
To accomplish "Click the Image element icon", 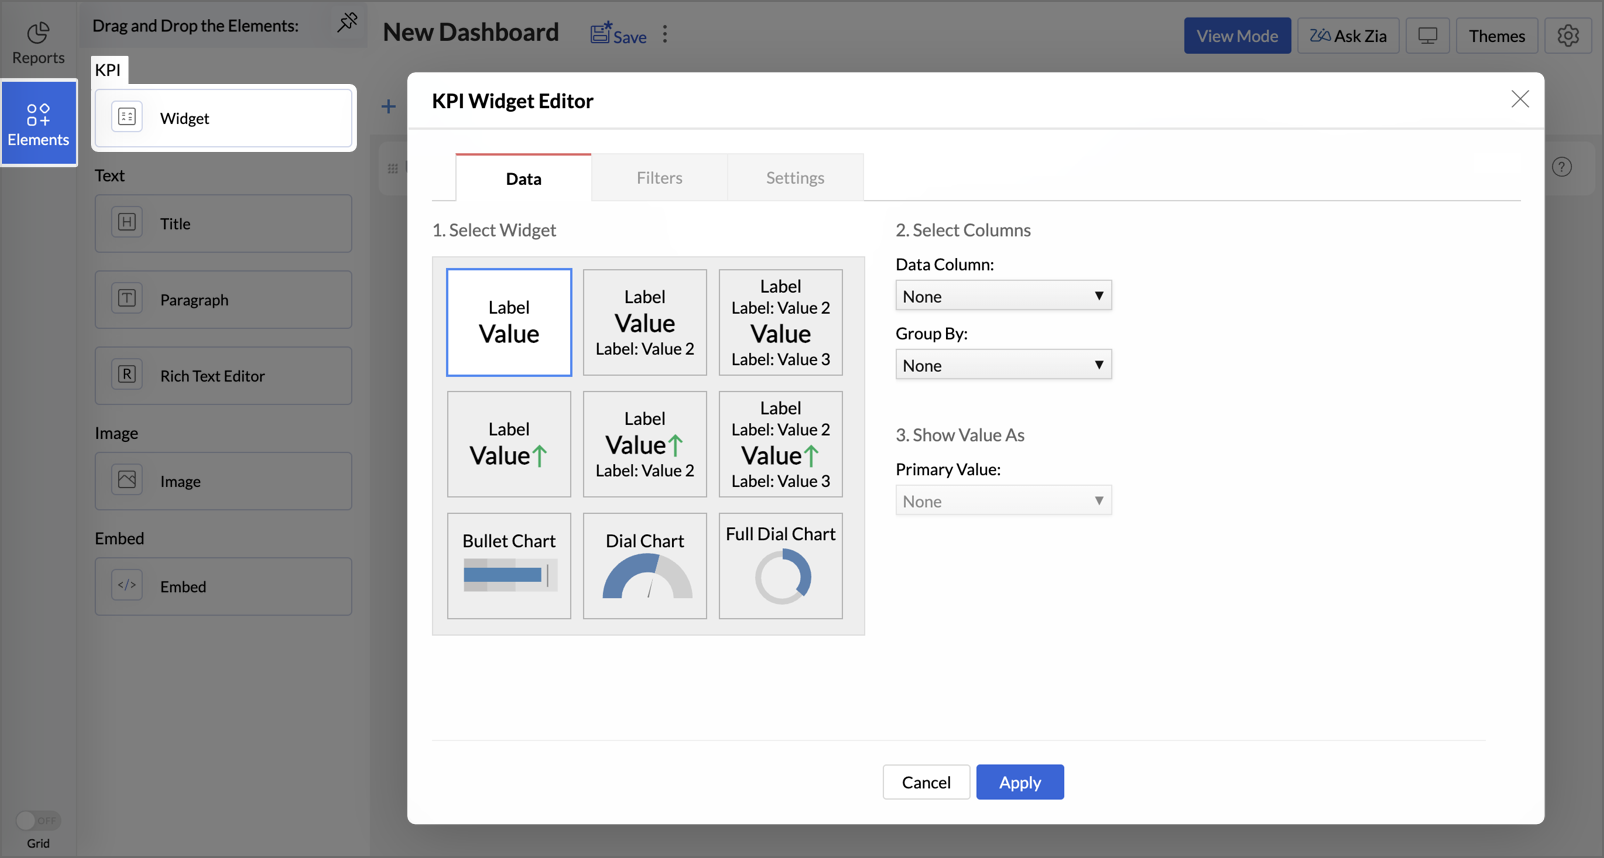I will point(127,480).
